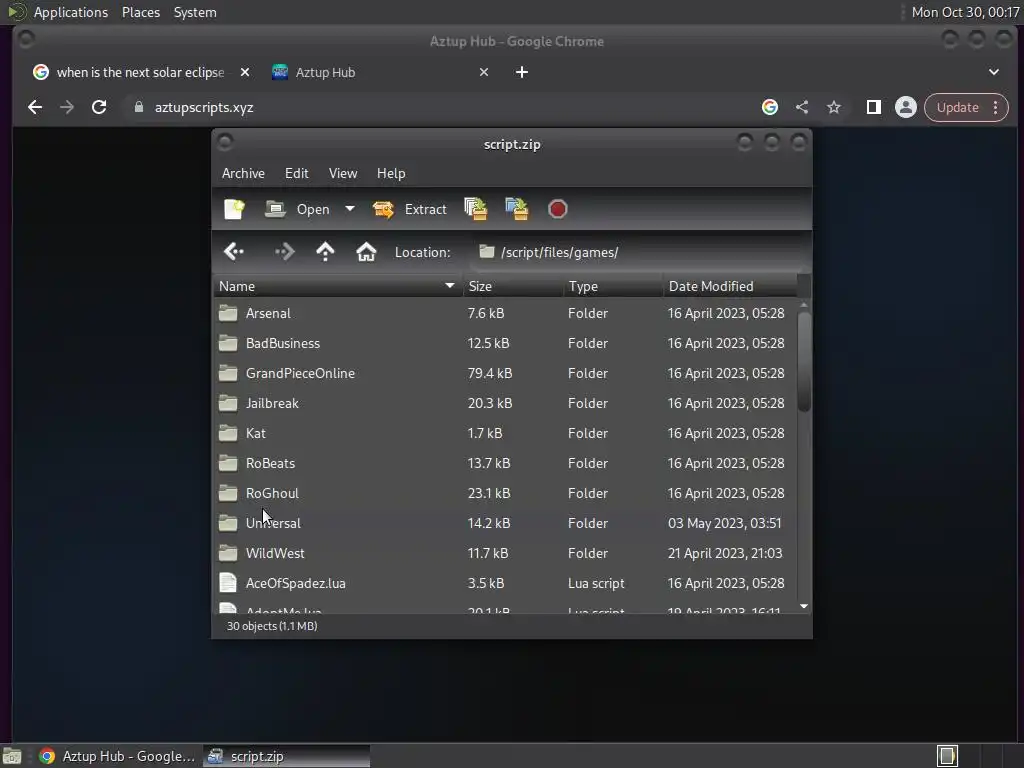The width and height of the screenshot is (1024, 768).
Task: Select the BadBusiness folder
Action: pyautogui.click(x=506, y=344)
